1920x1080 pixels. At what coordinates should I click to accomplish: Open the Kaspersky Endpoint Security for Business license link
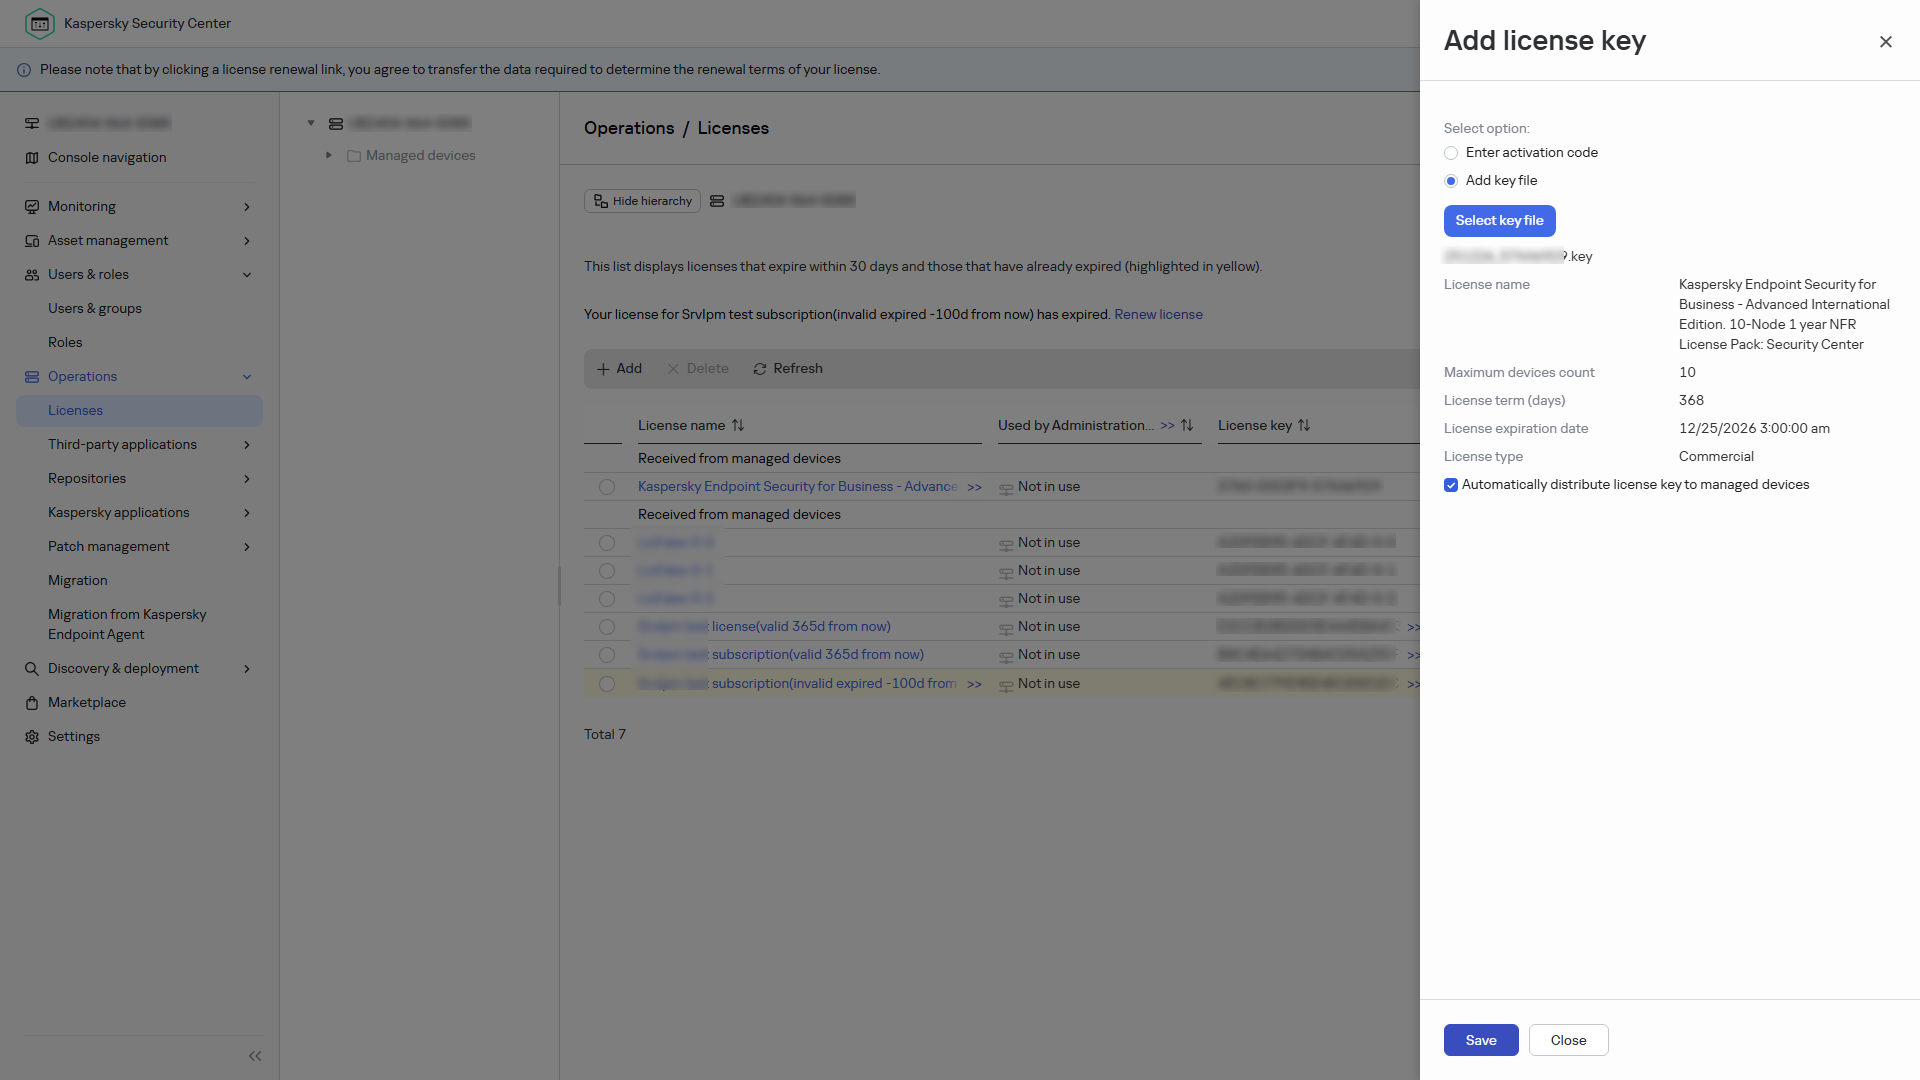click(798, 487)
